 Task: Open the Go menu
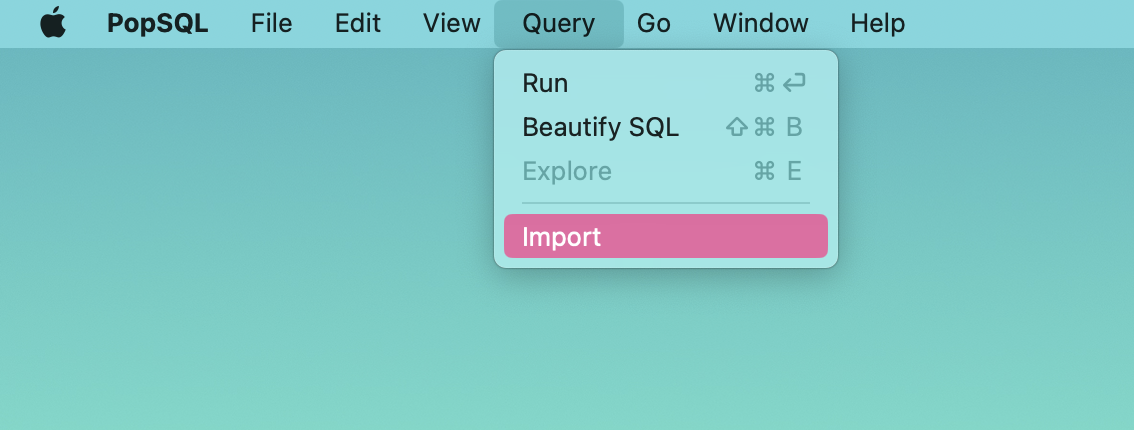pyautogui.click(x=653, y=23)
